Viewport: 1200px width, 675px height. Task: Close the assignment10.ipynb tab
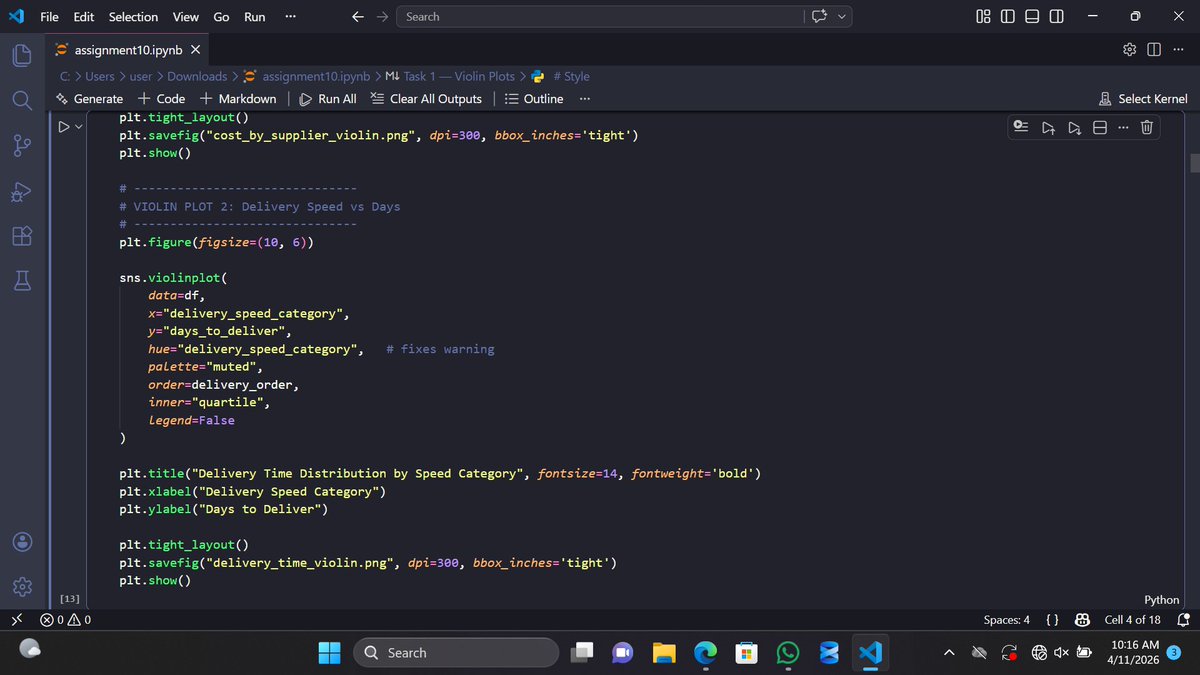pos(195,50)
